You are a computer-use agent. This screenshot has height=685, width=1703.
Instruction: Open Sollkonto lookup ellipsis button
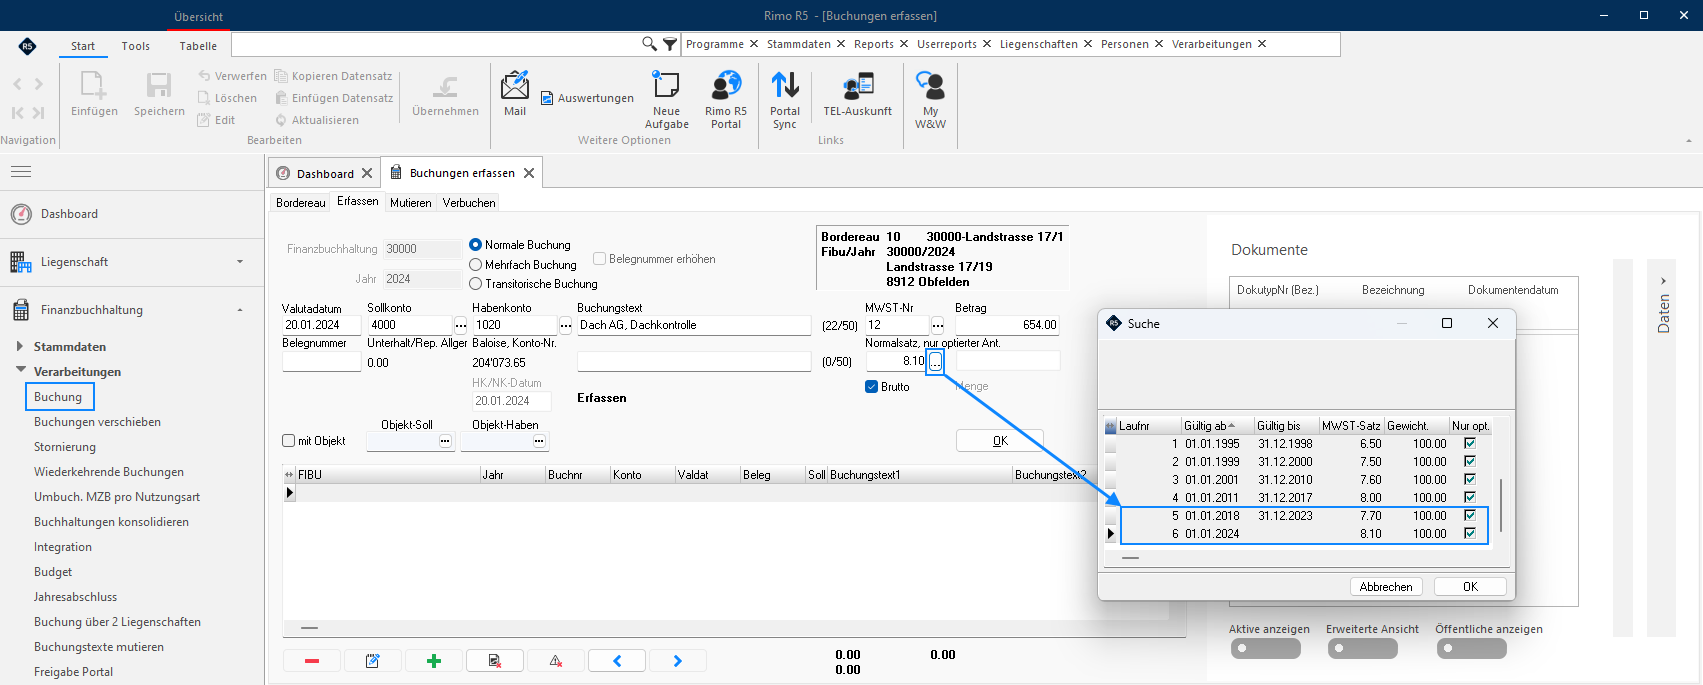click(x=461, y=326)
